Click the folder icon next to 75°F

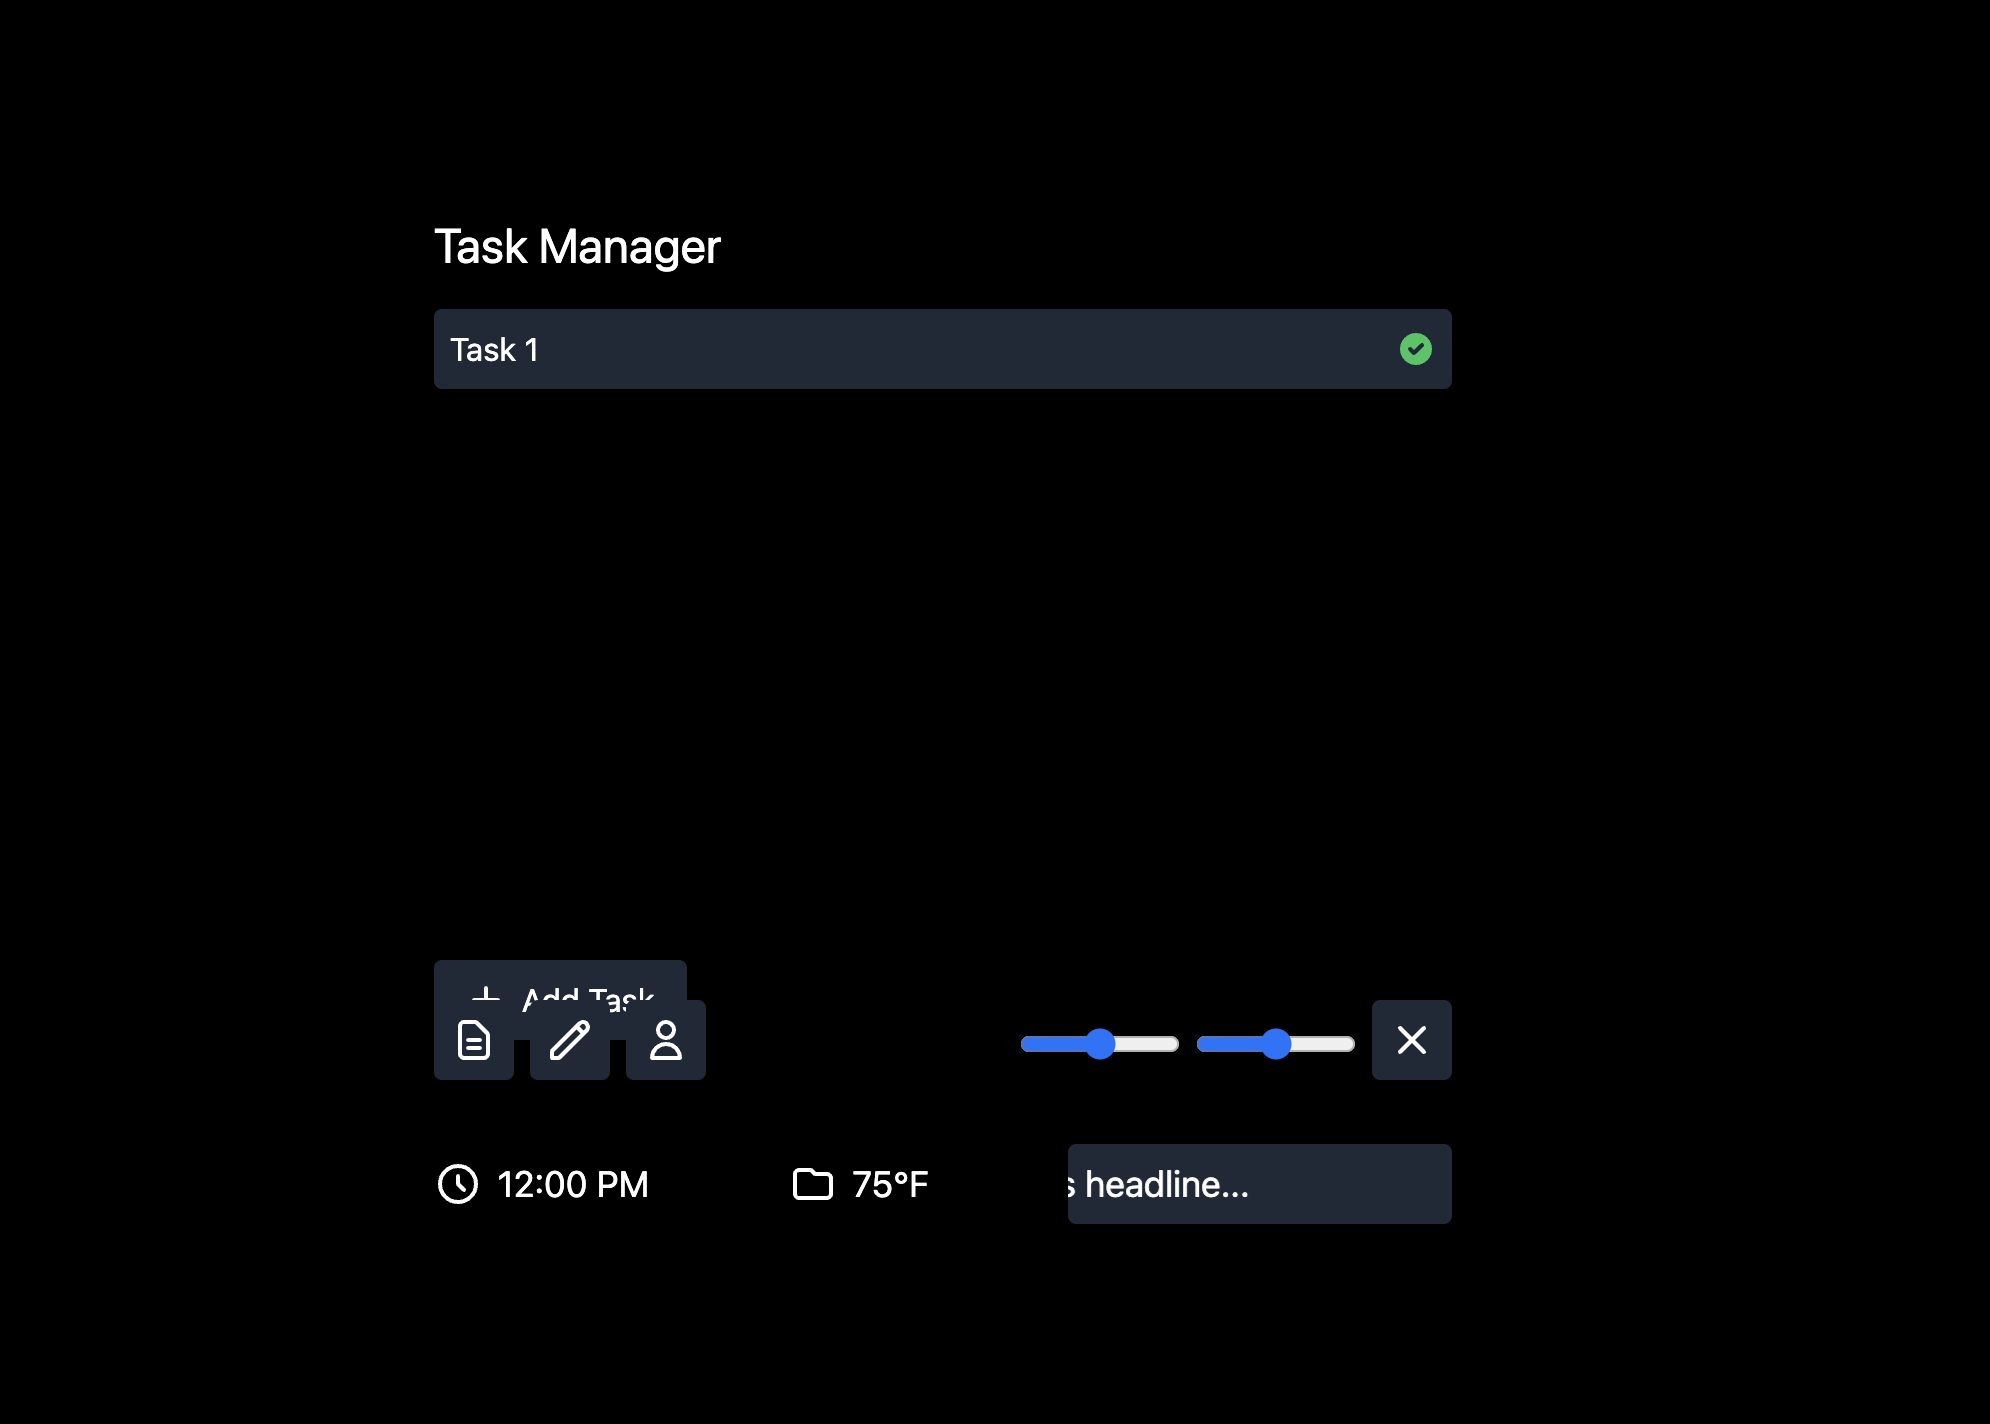[812, 1184]
